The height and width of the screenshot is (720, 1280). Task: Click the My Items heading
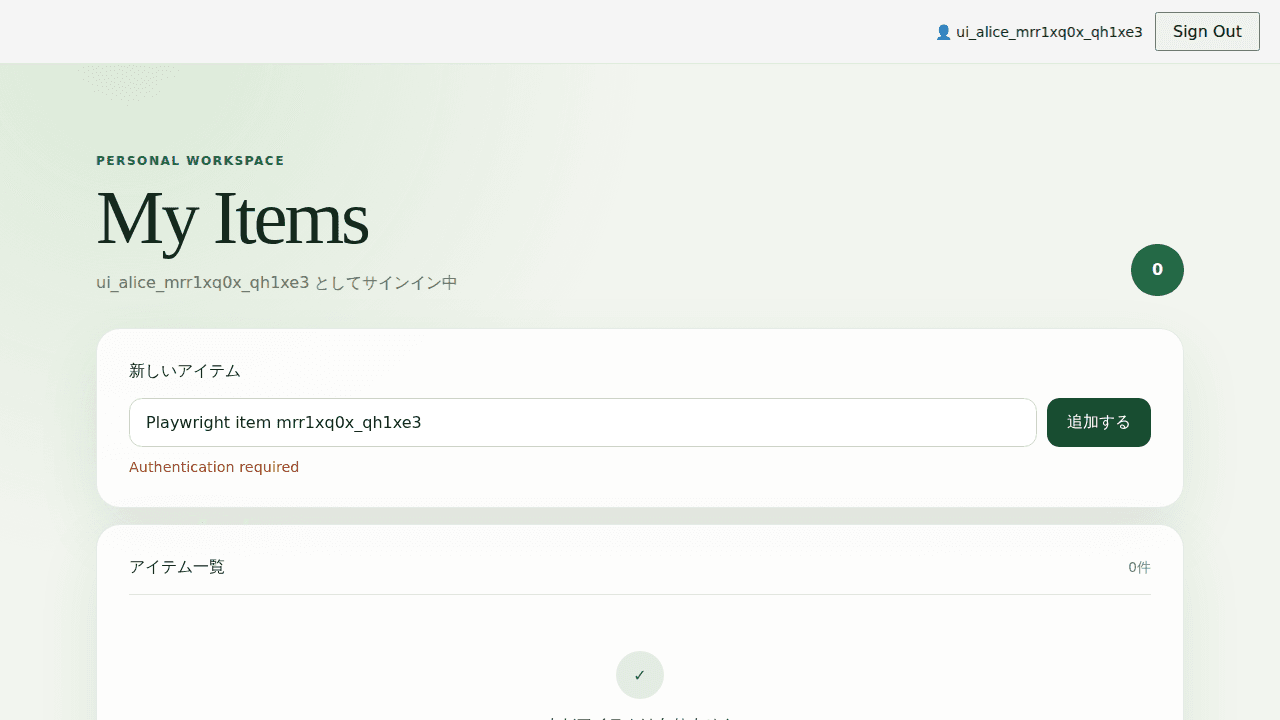(x=232, y=218)
